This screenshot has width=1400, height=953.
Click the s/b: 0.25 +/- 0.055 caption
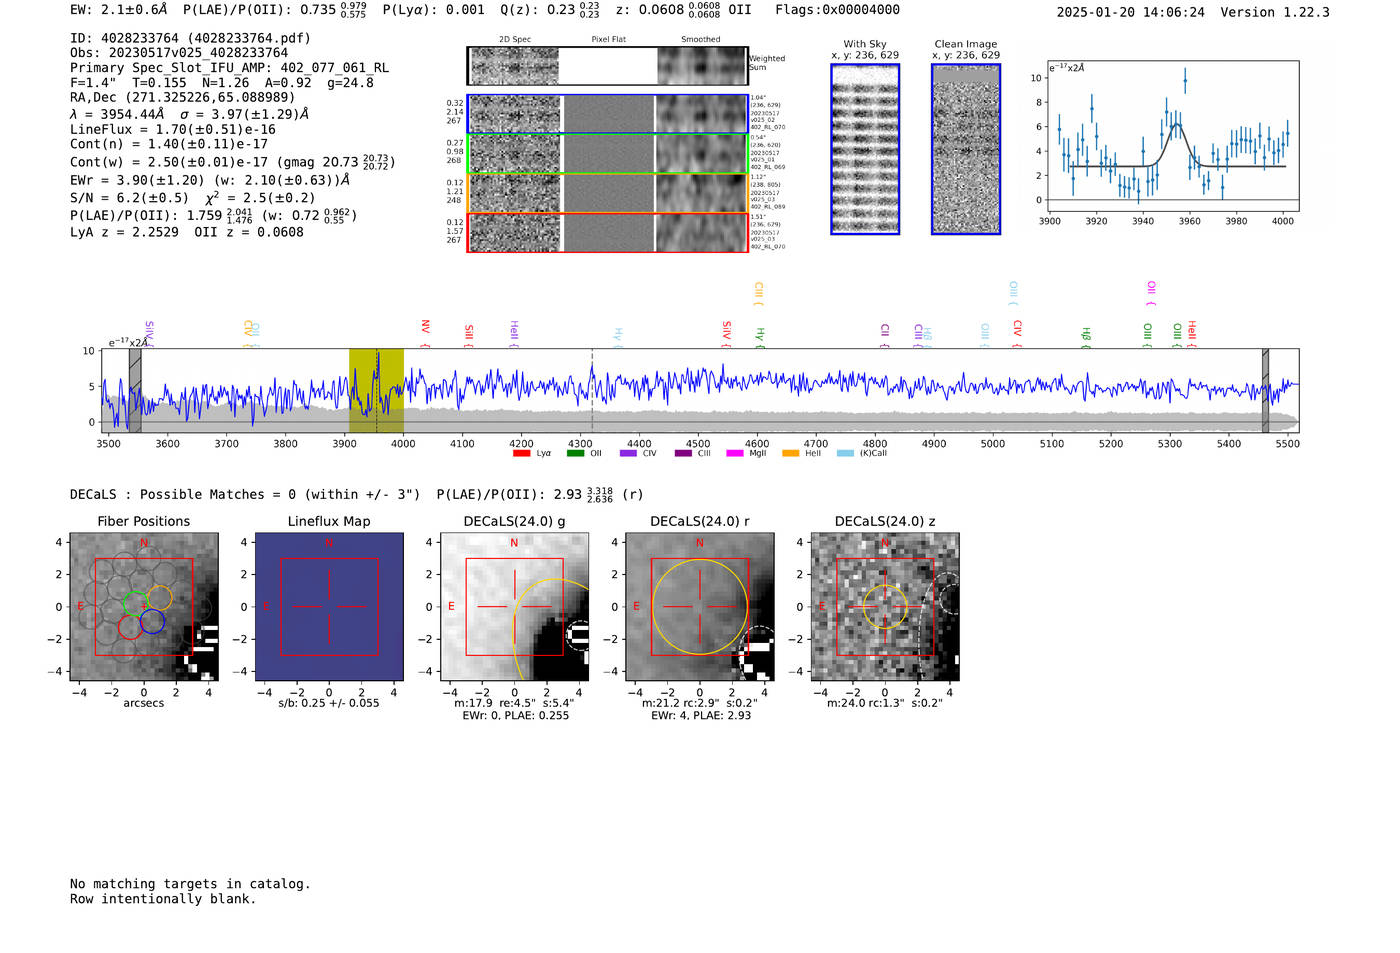(329, 703)
